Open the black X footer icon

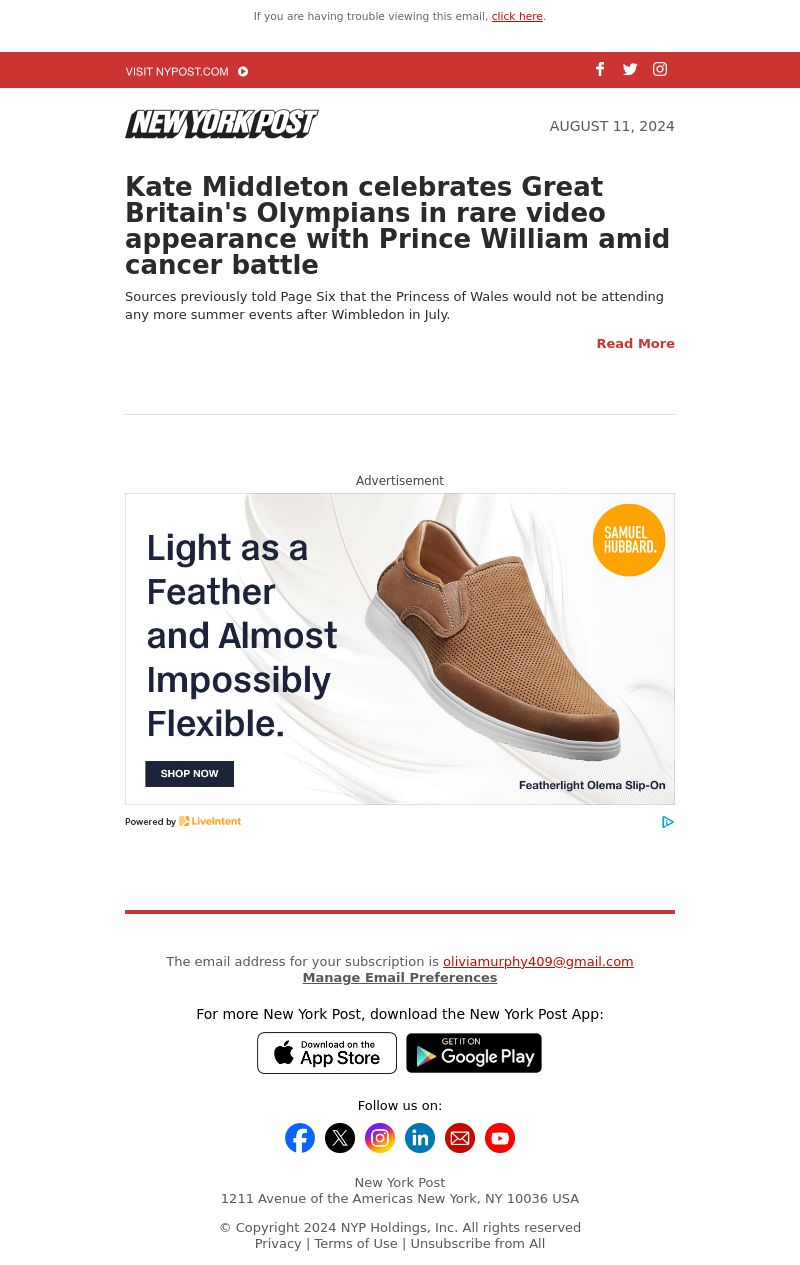(x=340, y=1138)
